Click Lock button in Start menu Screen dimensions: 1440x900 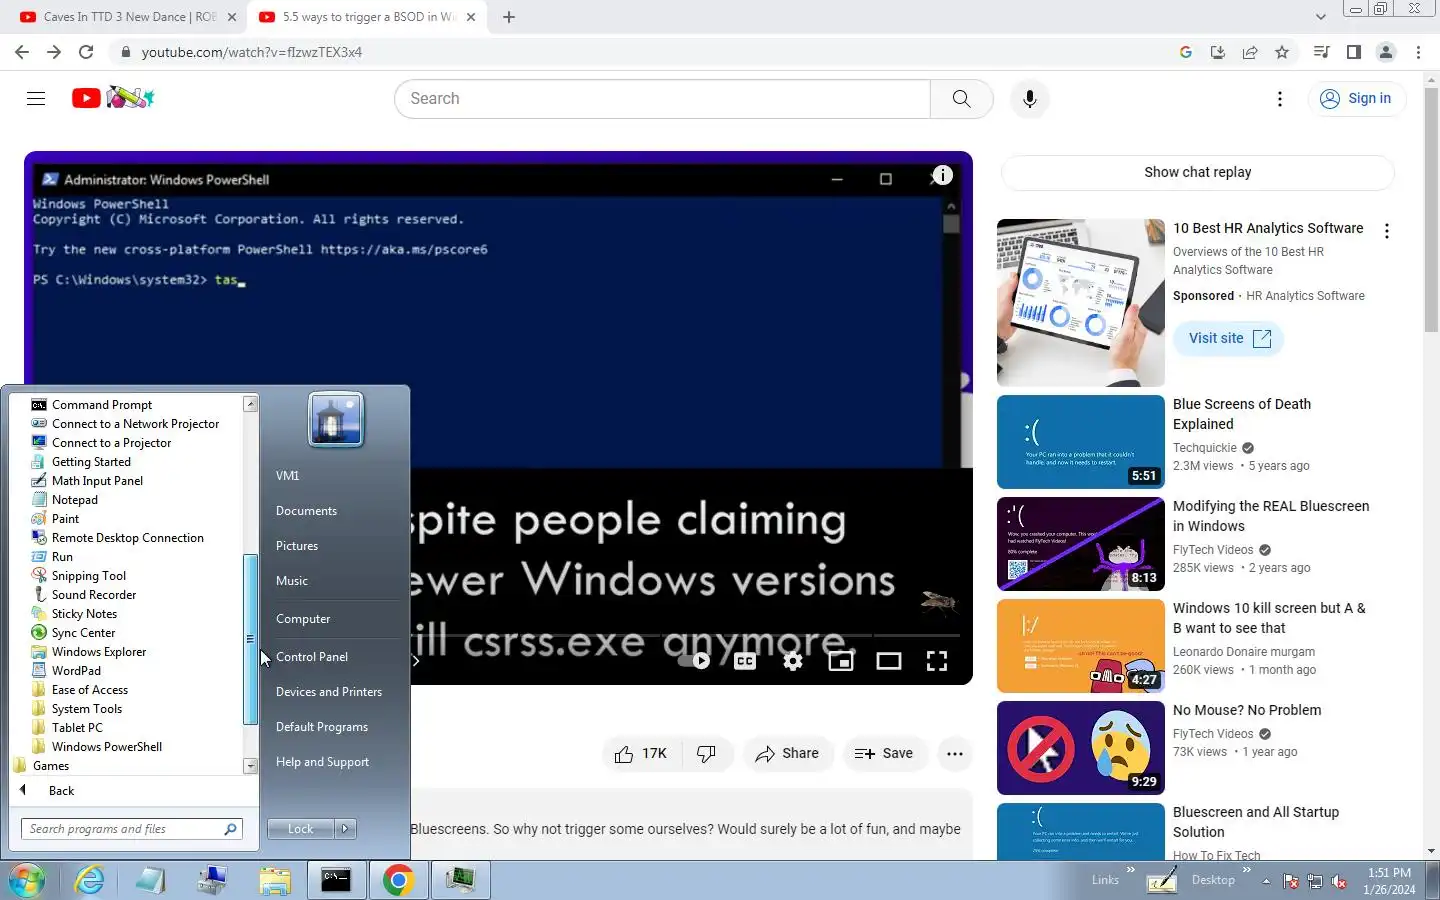coord(301,829)
